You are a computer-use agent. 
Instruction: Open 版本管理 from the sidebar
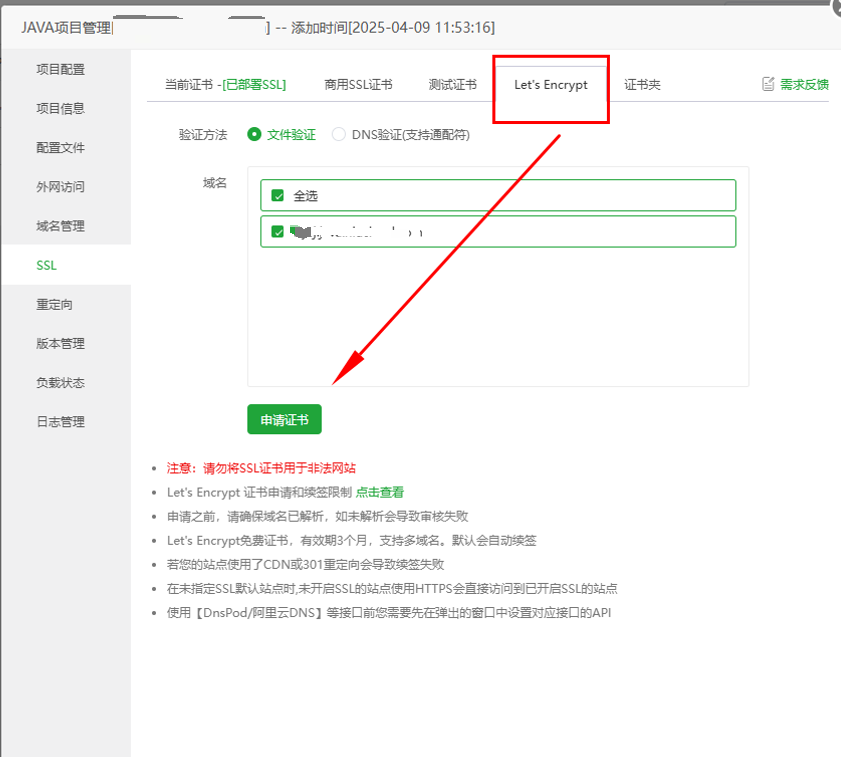click(60, 343)
